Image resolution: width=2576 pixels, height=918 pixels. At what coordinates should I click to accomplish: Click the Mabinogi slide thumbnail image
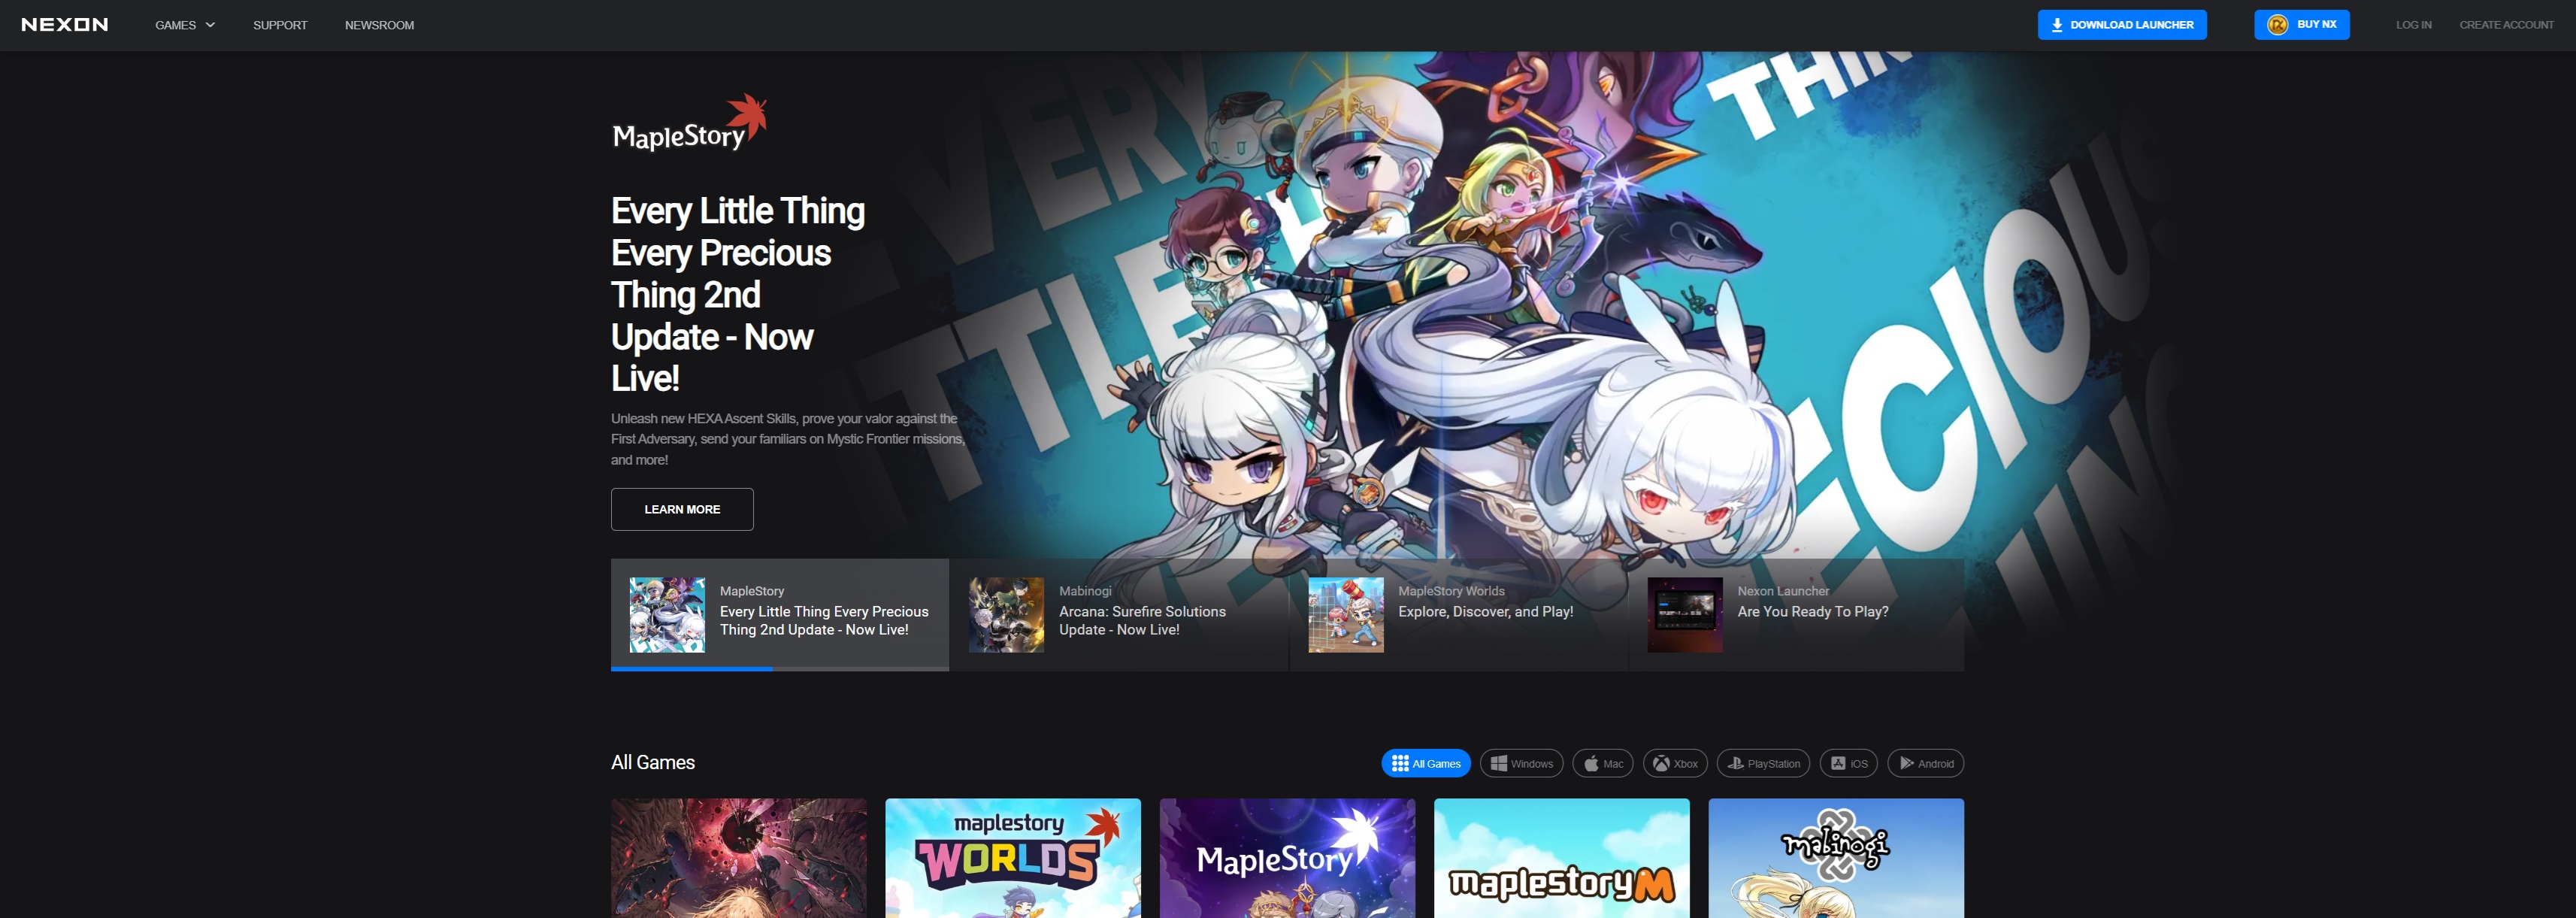tap(1006, 615)
